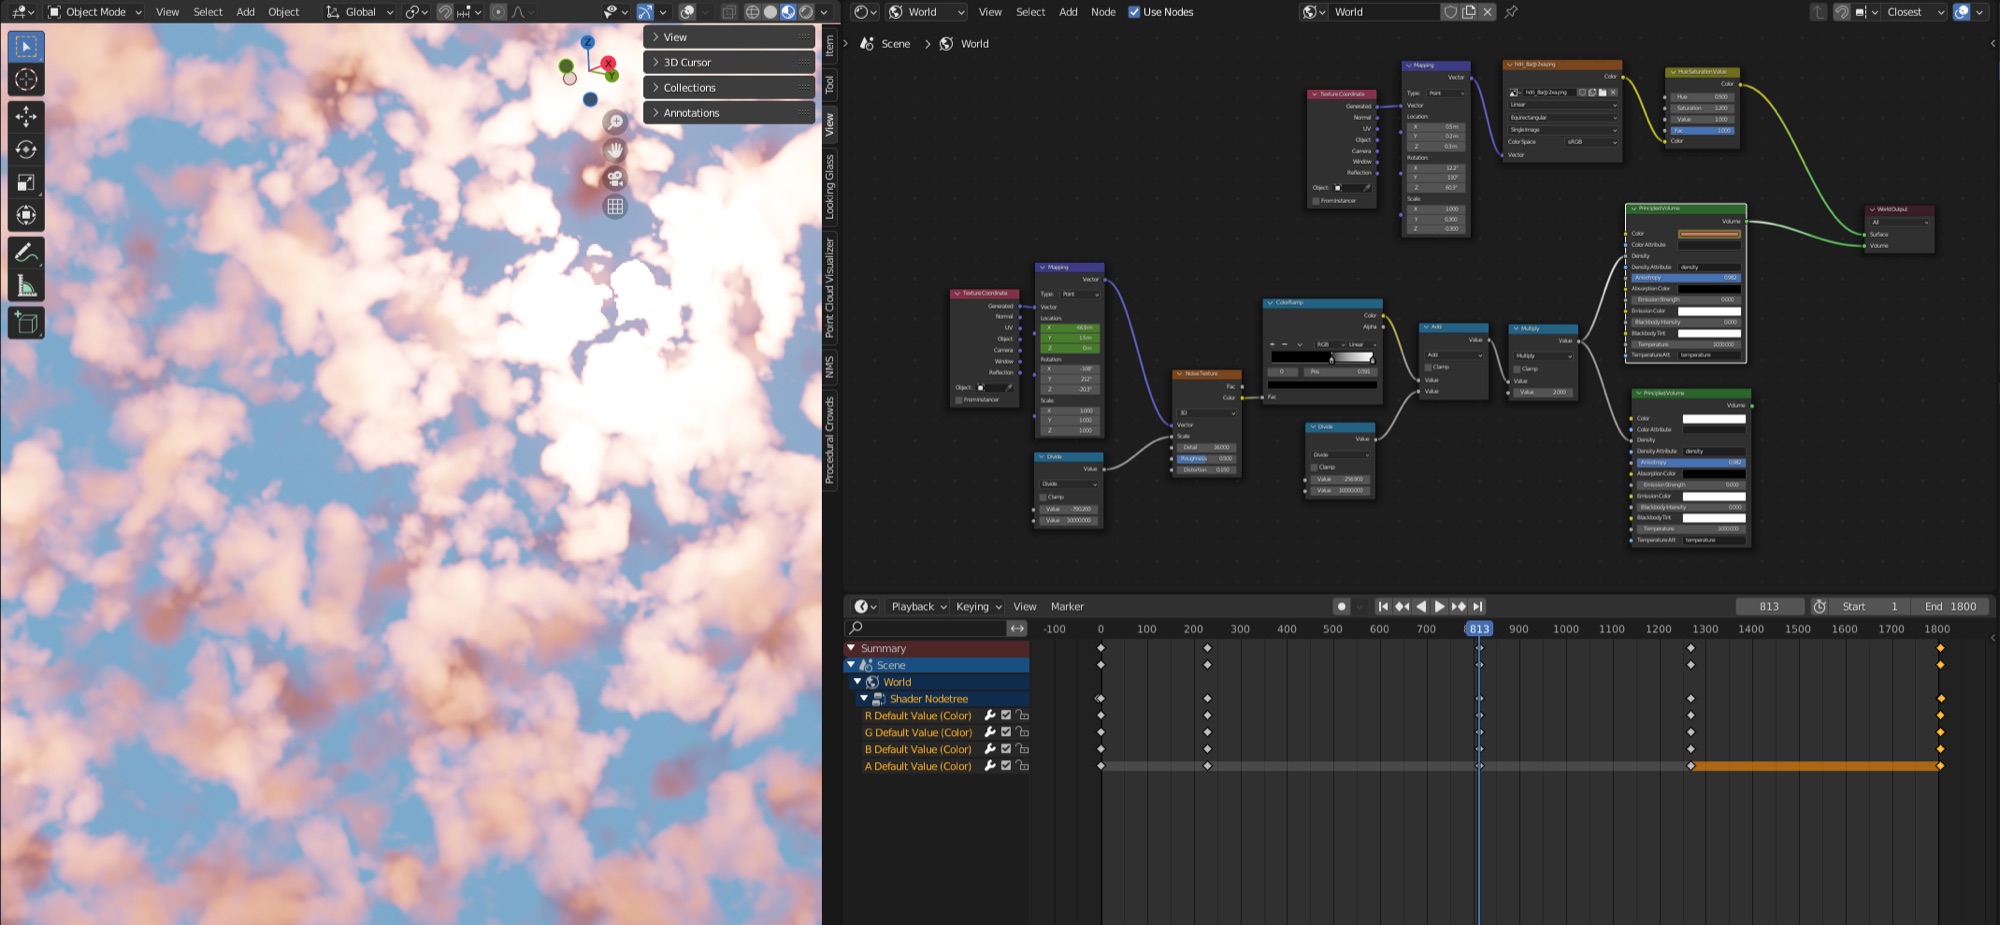Click the timeline channel search field
Image resolution: width=2000 pixels, height=925 pixels.
(926, 629)
